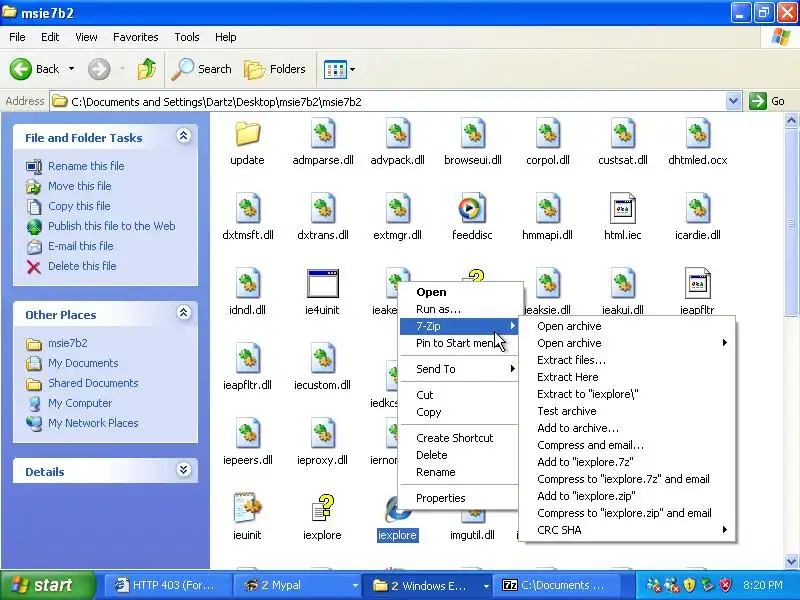Select the ieuinit setup file icon

pyautogui.click(x=247, y=508)
